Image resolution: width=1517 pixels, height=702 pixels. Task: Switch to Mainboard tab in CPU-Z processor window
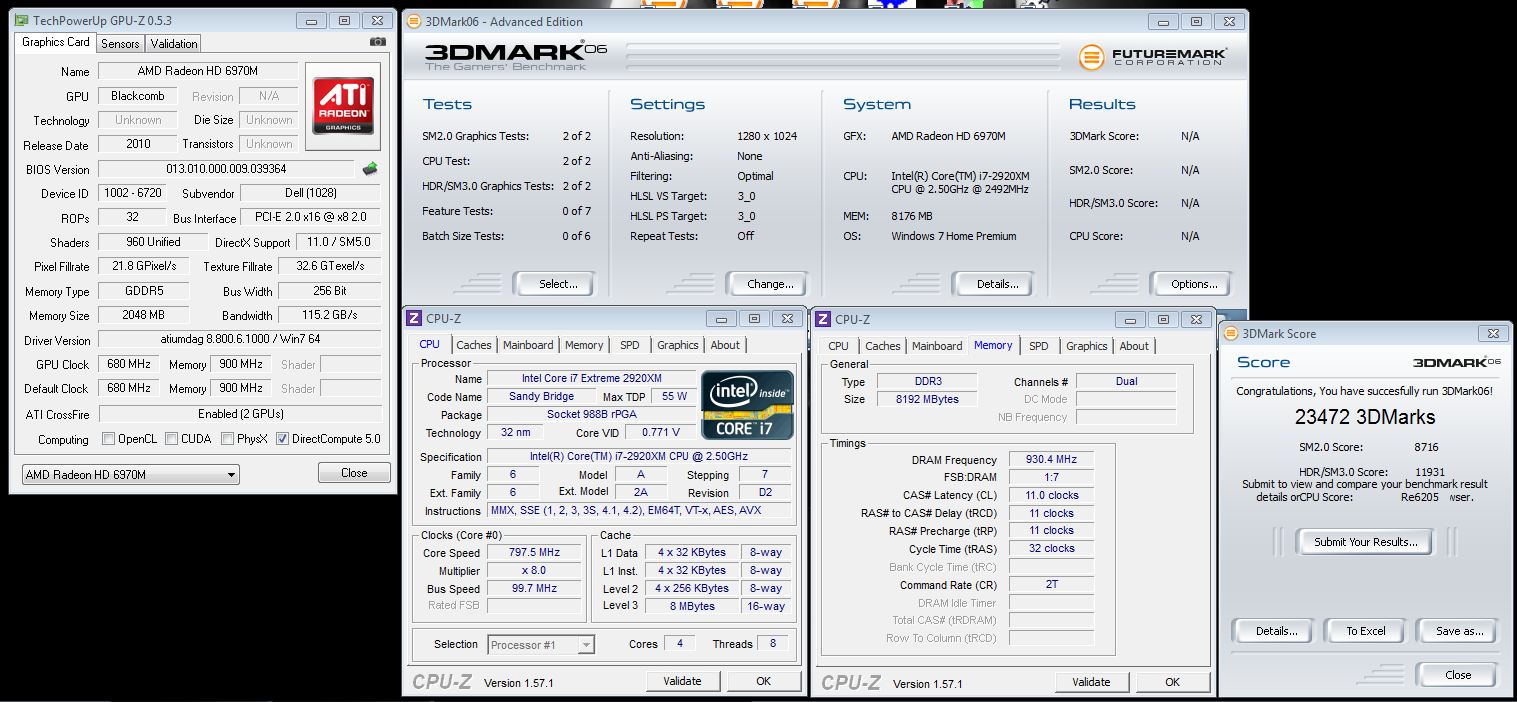pyautogui.click(x=528, y=345)
